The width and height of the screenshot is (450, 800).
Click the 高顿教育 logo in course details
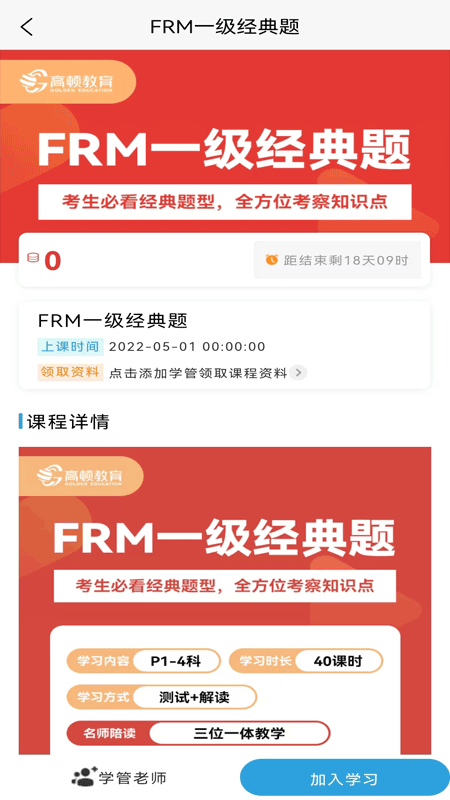point(79,476)
